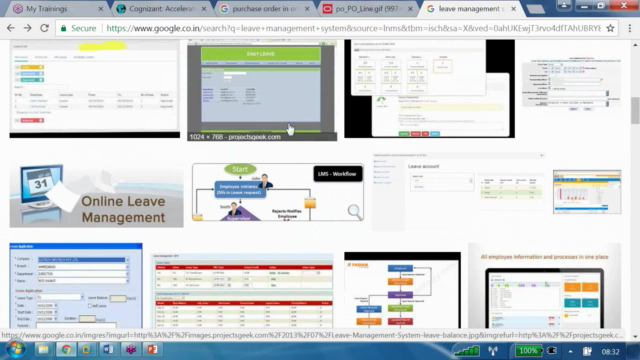Image resolution: width=640 pixels, height=360 pixels.
Task: Open Microsoft Word from the taskbar
Action: pyautogui.click(x=108, y=350)
